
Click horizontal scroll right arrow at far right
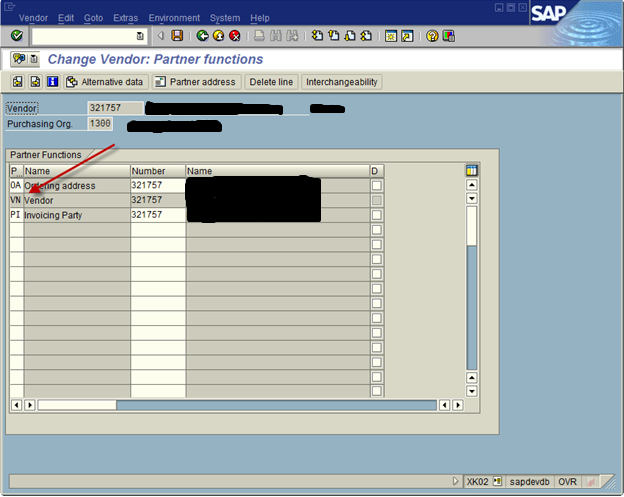point(458,405)
